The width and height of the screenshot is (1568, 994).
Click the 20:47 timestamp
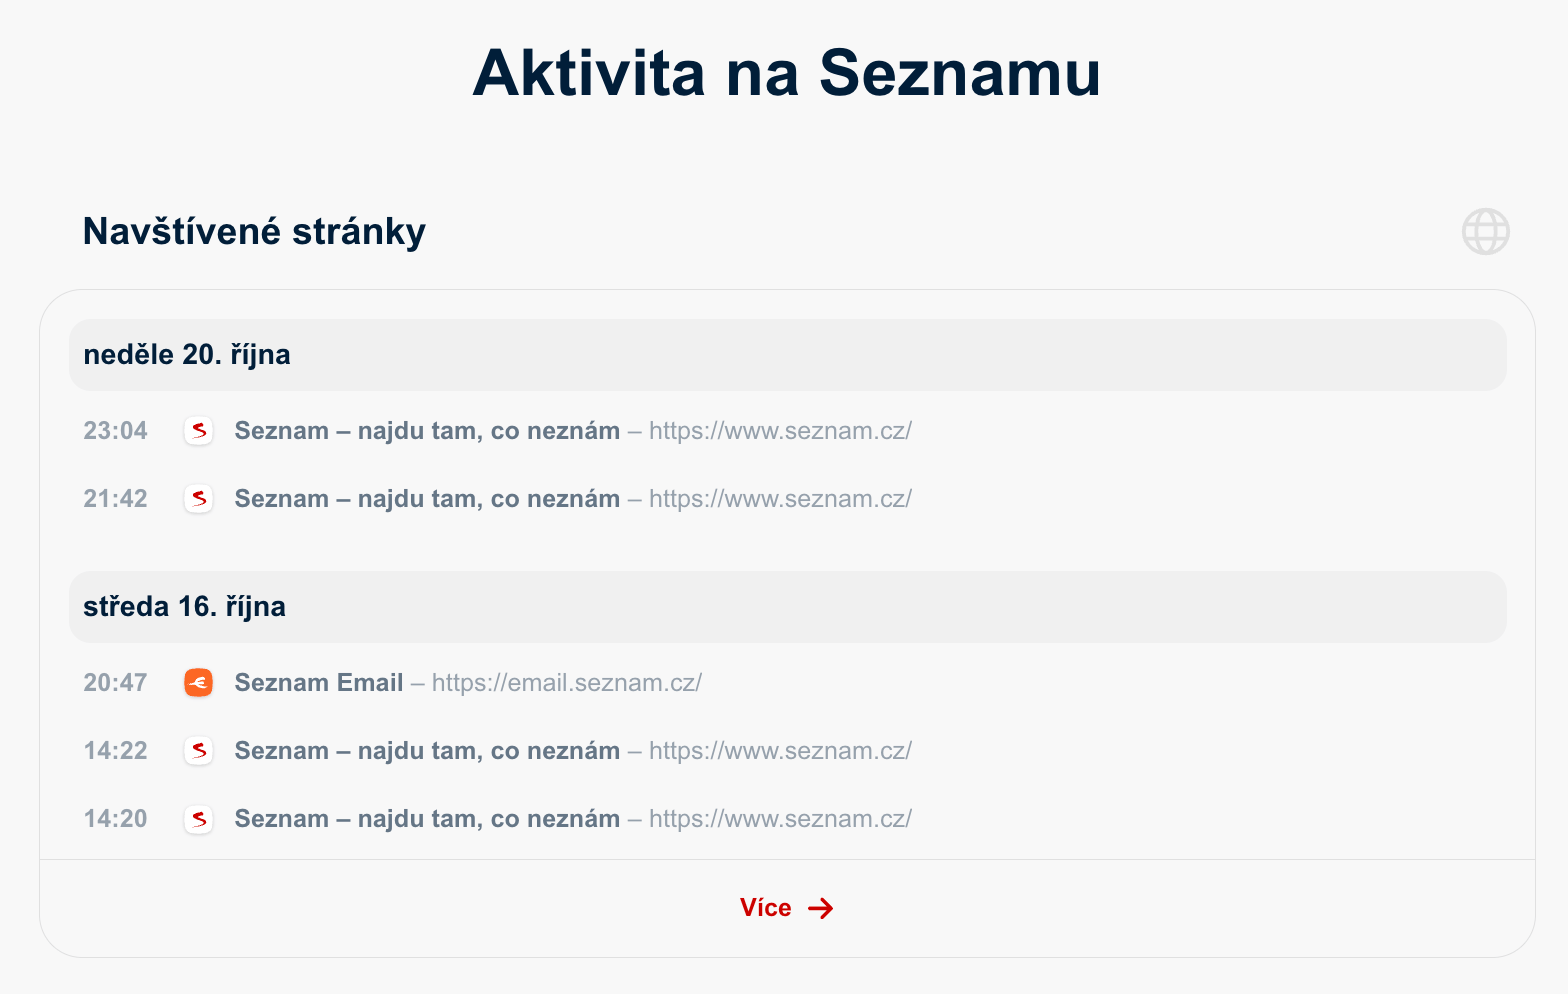115,683
